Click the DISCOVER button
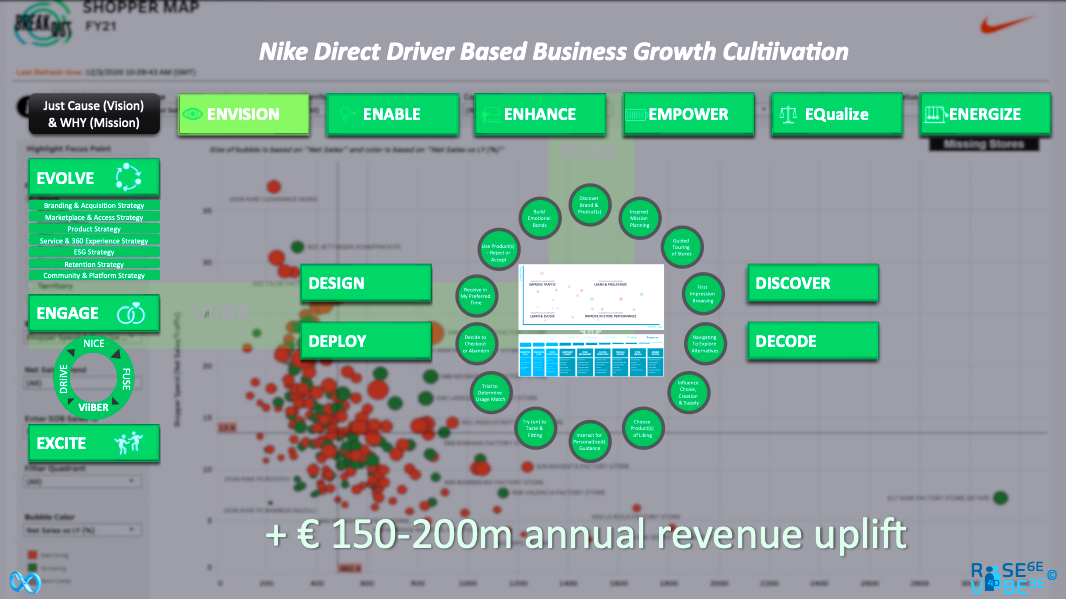 point(812,283)
